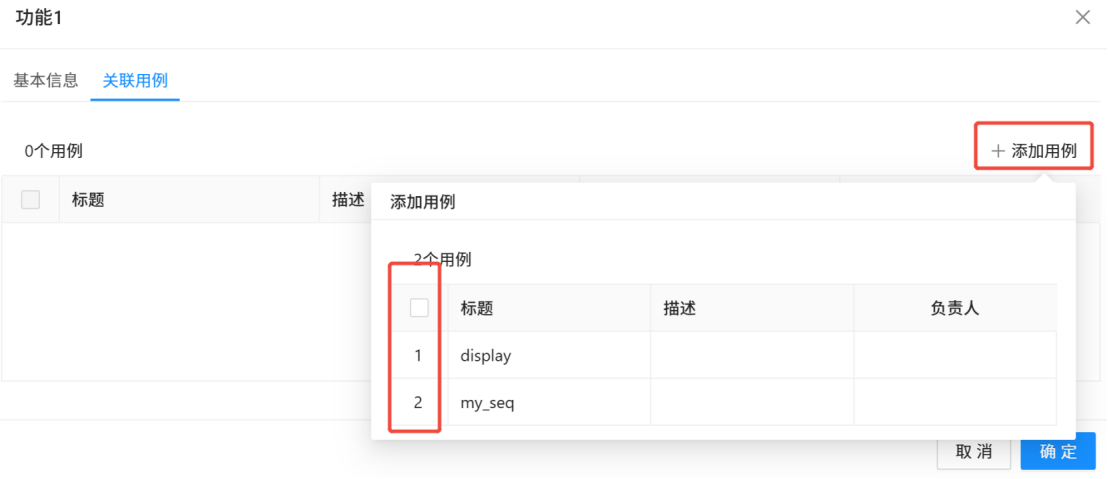The height and width of the screenshot is (479, 1108).
Task: Click row number 2 cell
Action: click(x=418, y=403)
